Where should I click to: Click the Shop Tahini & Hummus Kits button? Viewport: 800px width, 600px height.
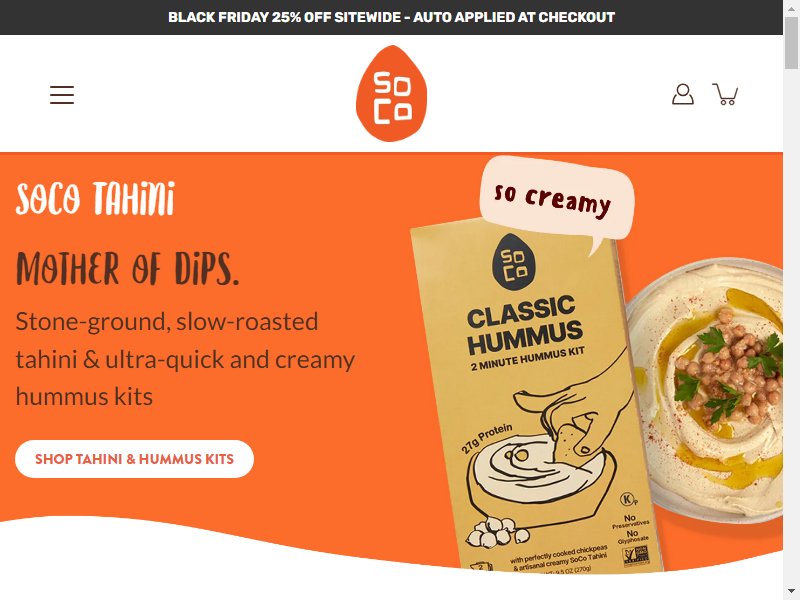134,459
